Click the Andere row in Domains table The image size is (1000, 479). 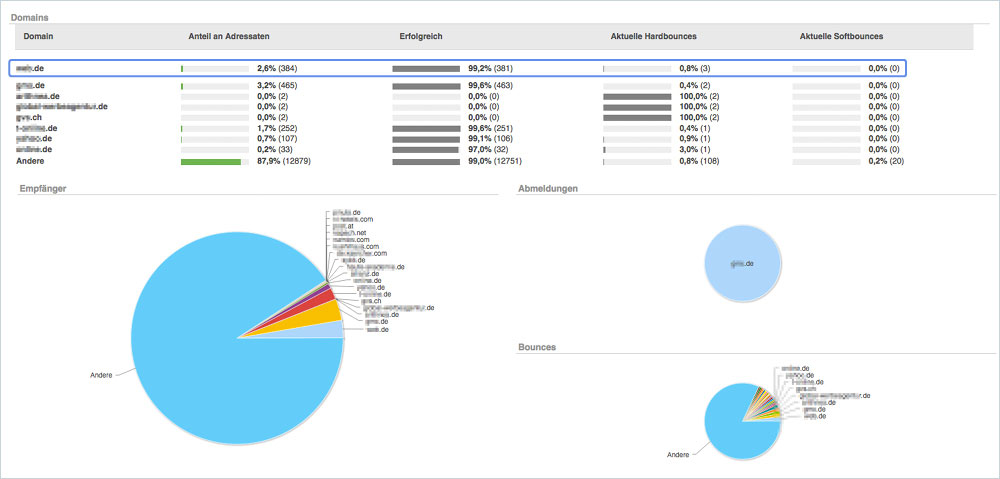coord(31,160)
